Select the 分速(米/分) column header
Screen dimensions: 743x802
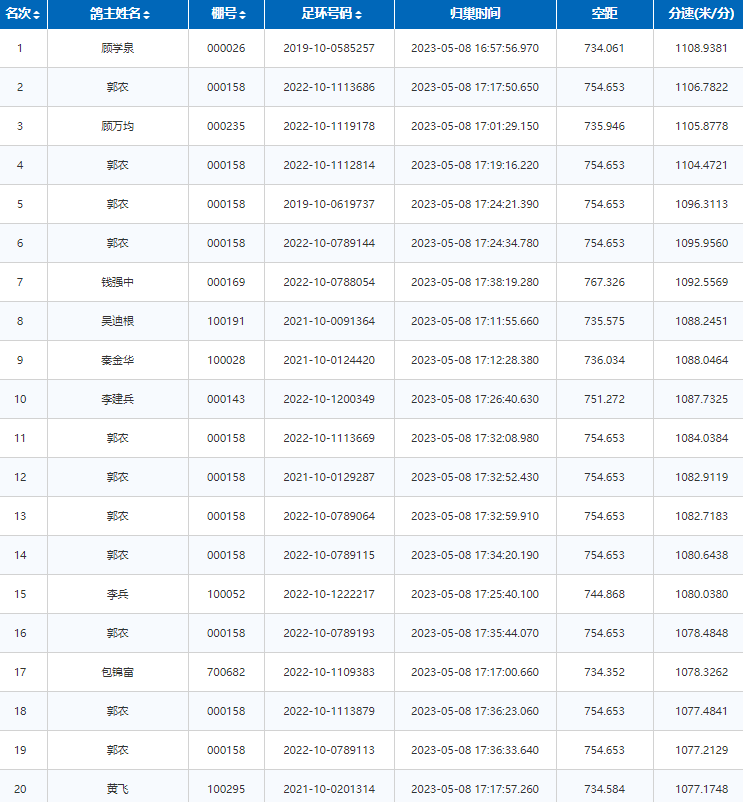point(698,14)
